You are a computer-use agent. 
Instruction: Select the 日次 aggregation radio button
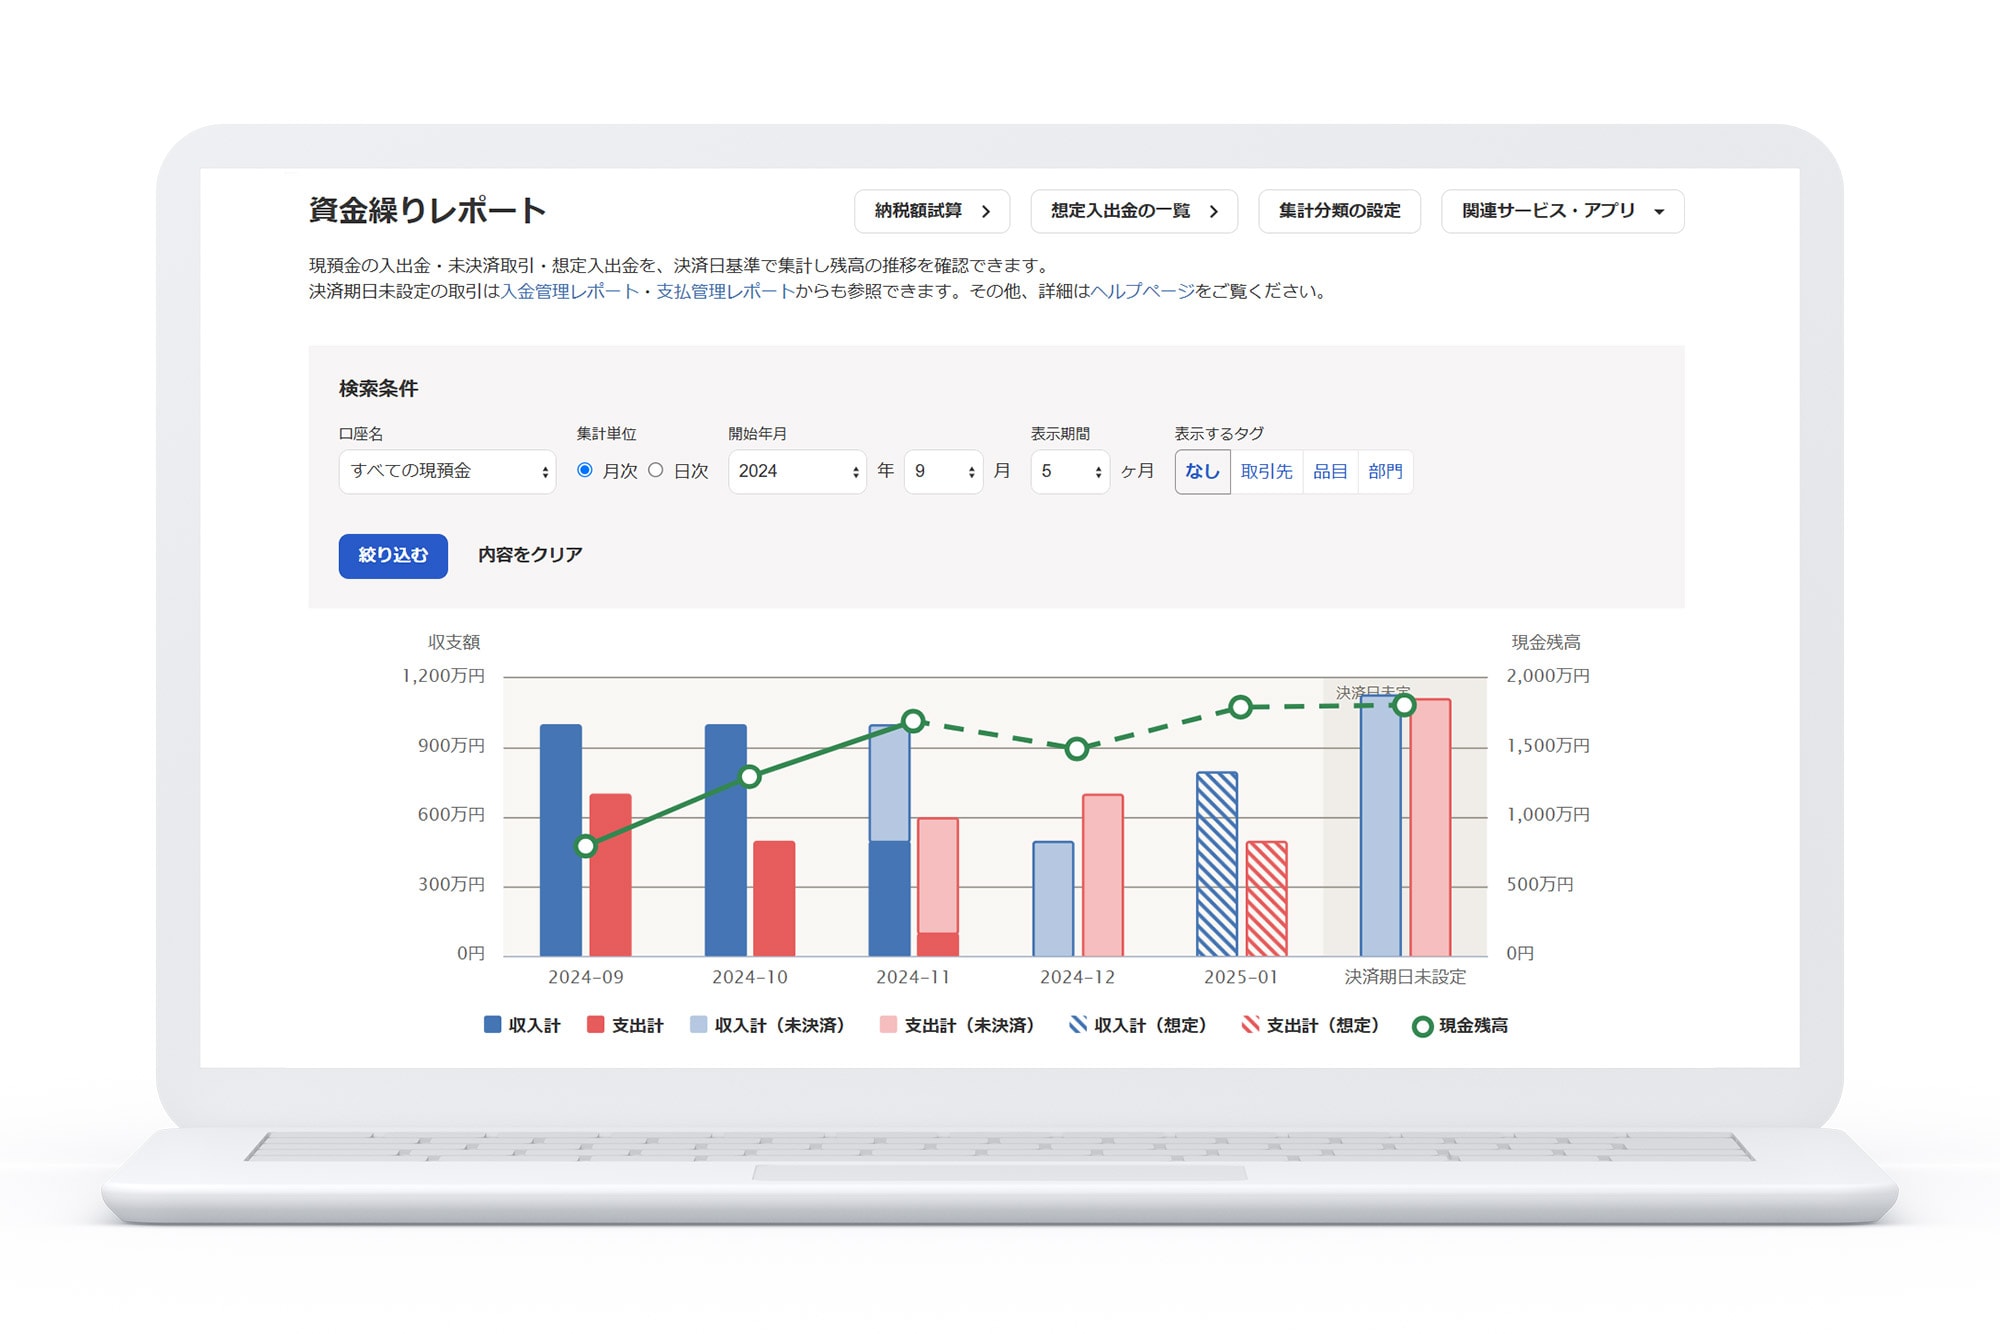point(657,471)
